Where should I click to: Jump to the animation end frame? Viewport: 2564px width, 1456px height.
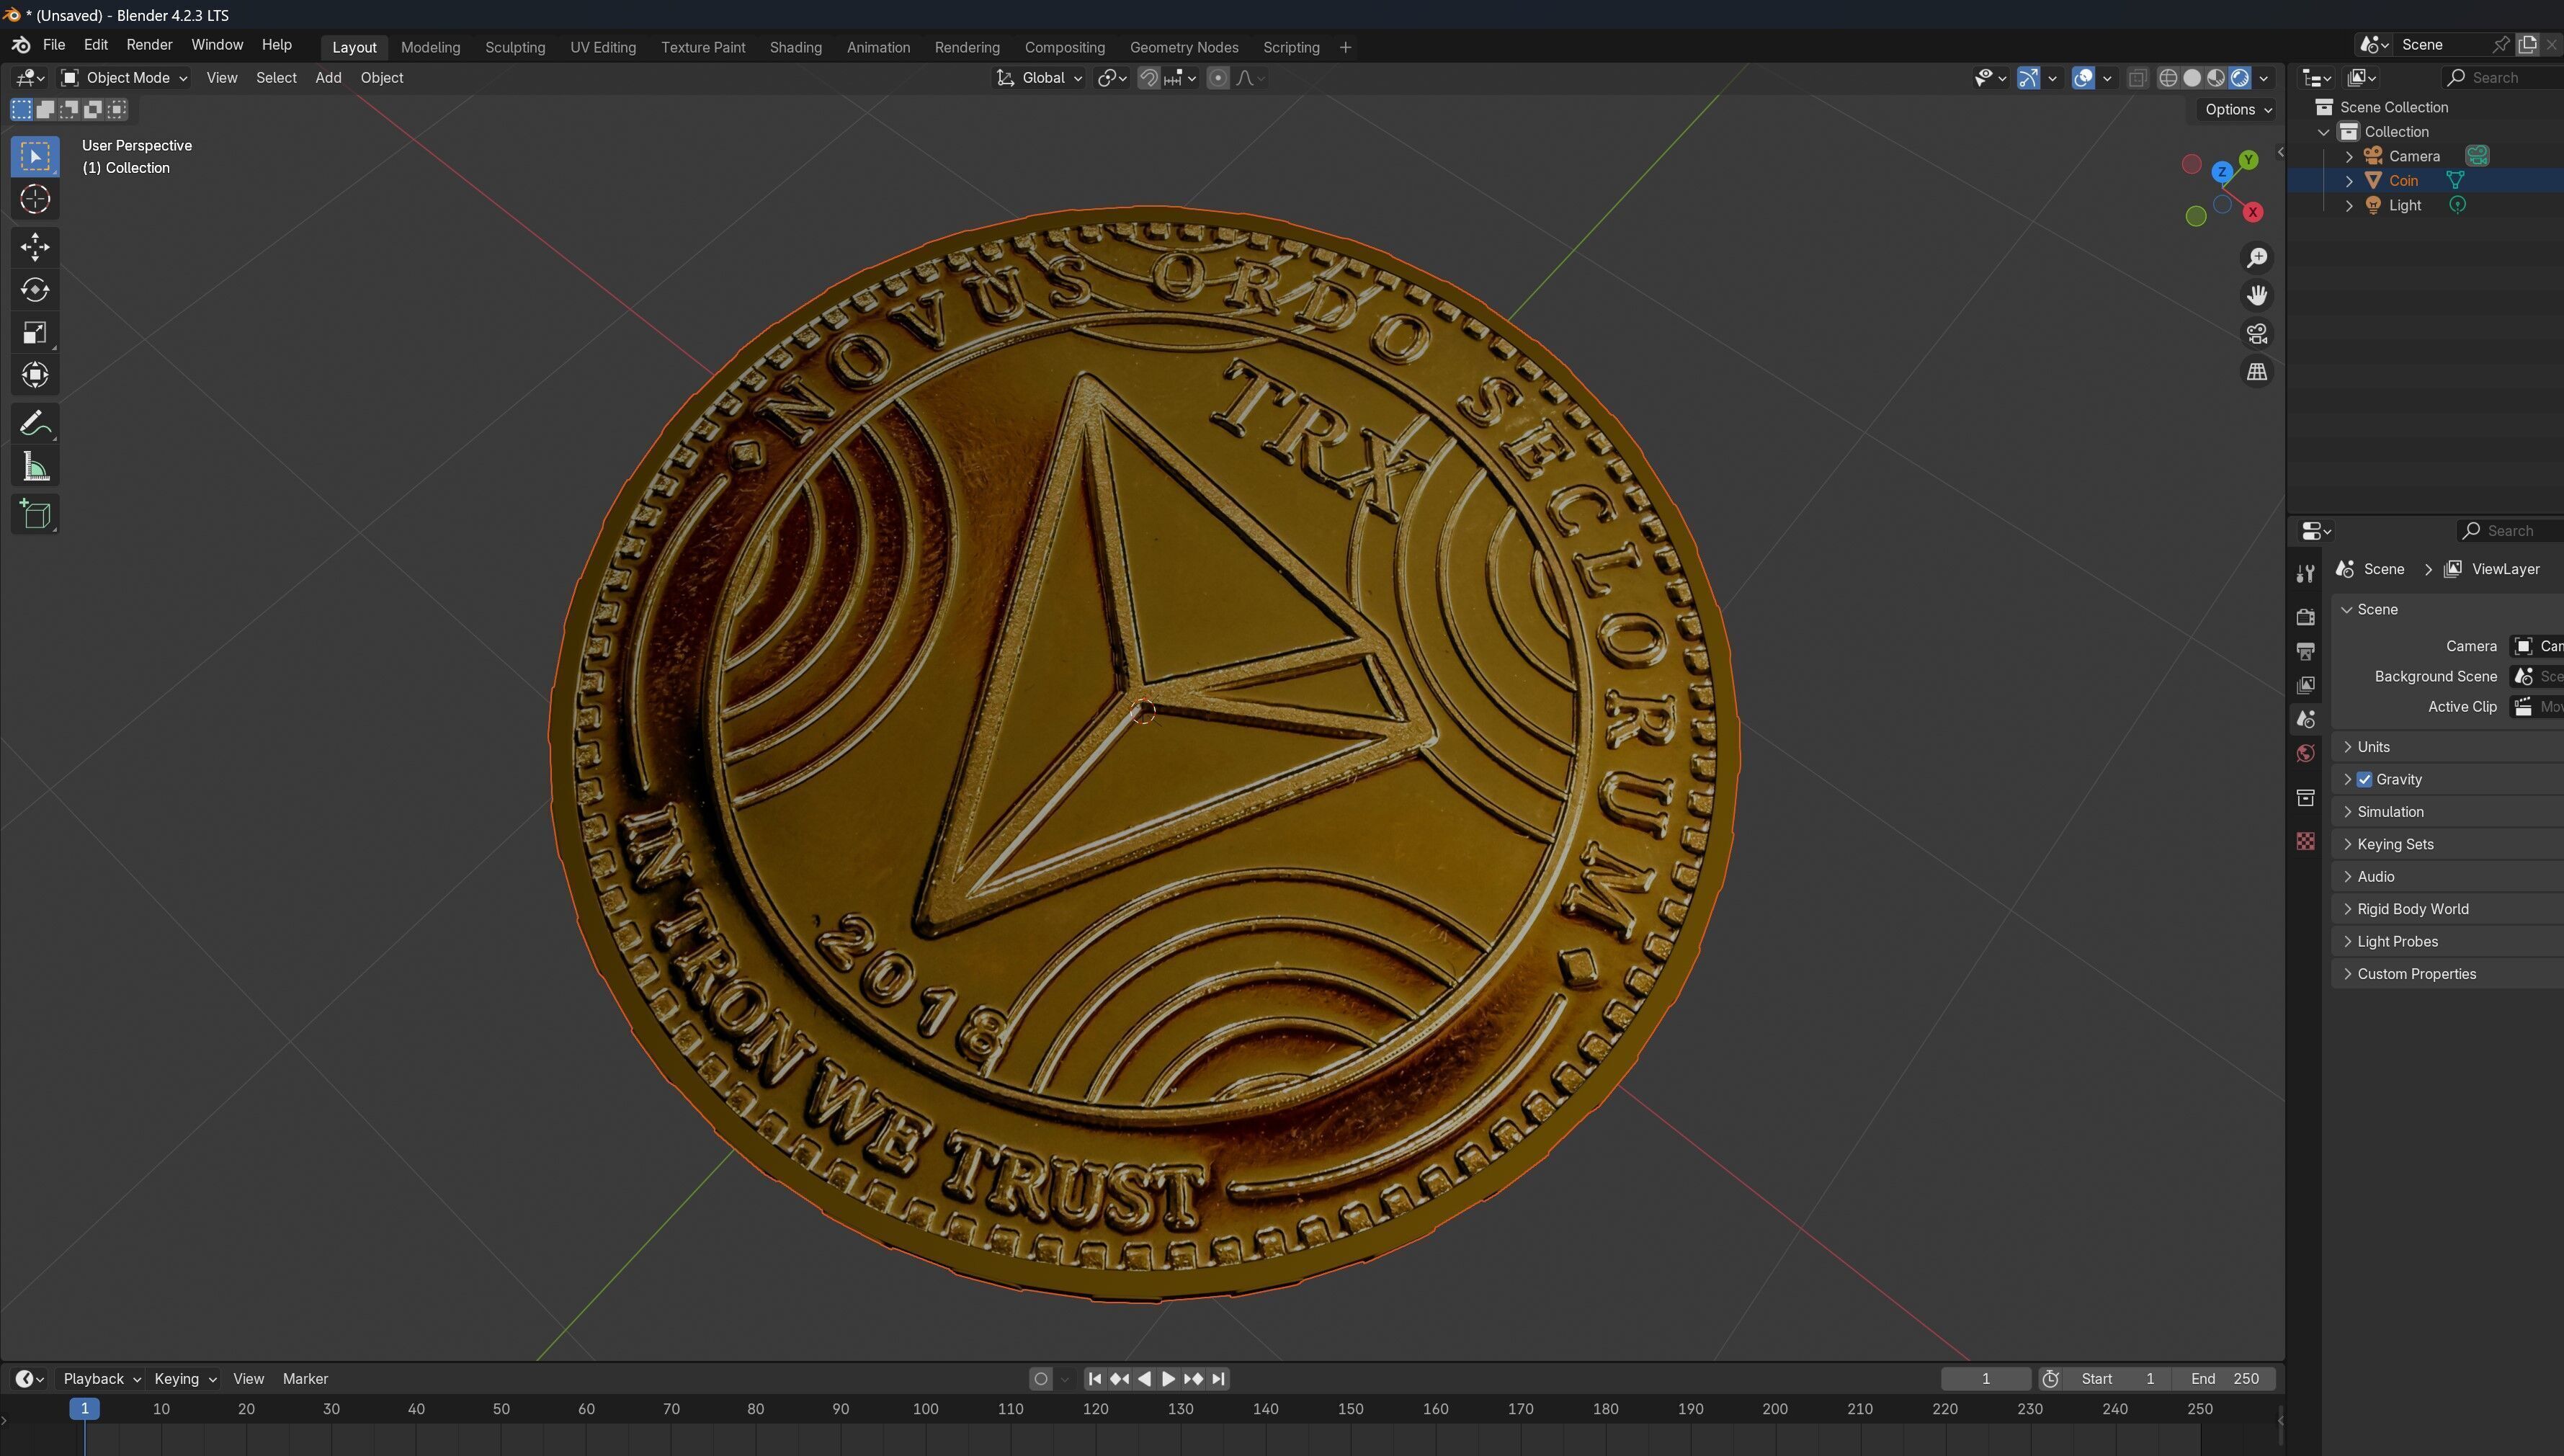pos(1218,1379)
